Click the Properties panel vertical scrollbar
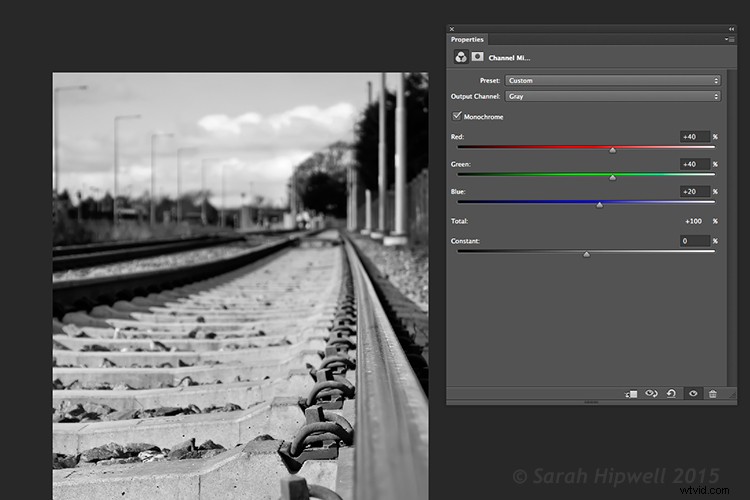This screenshot has height=500, width=750. pos(730,227)
